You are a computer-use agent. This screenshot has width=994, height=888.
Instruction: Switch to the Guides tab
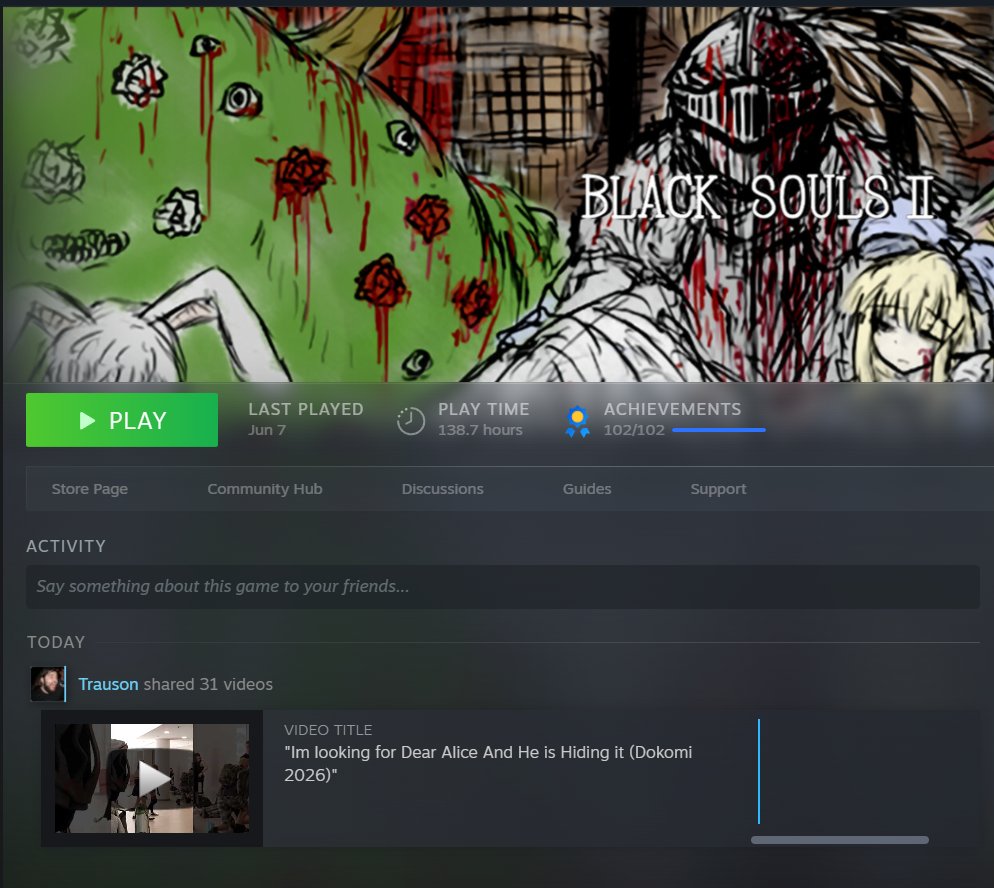coord(587,489)
